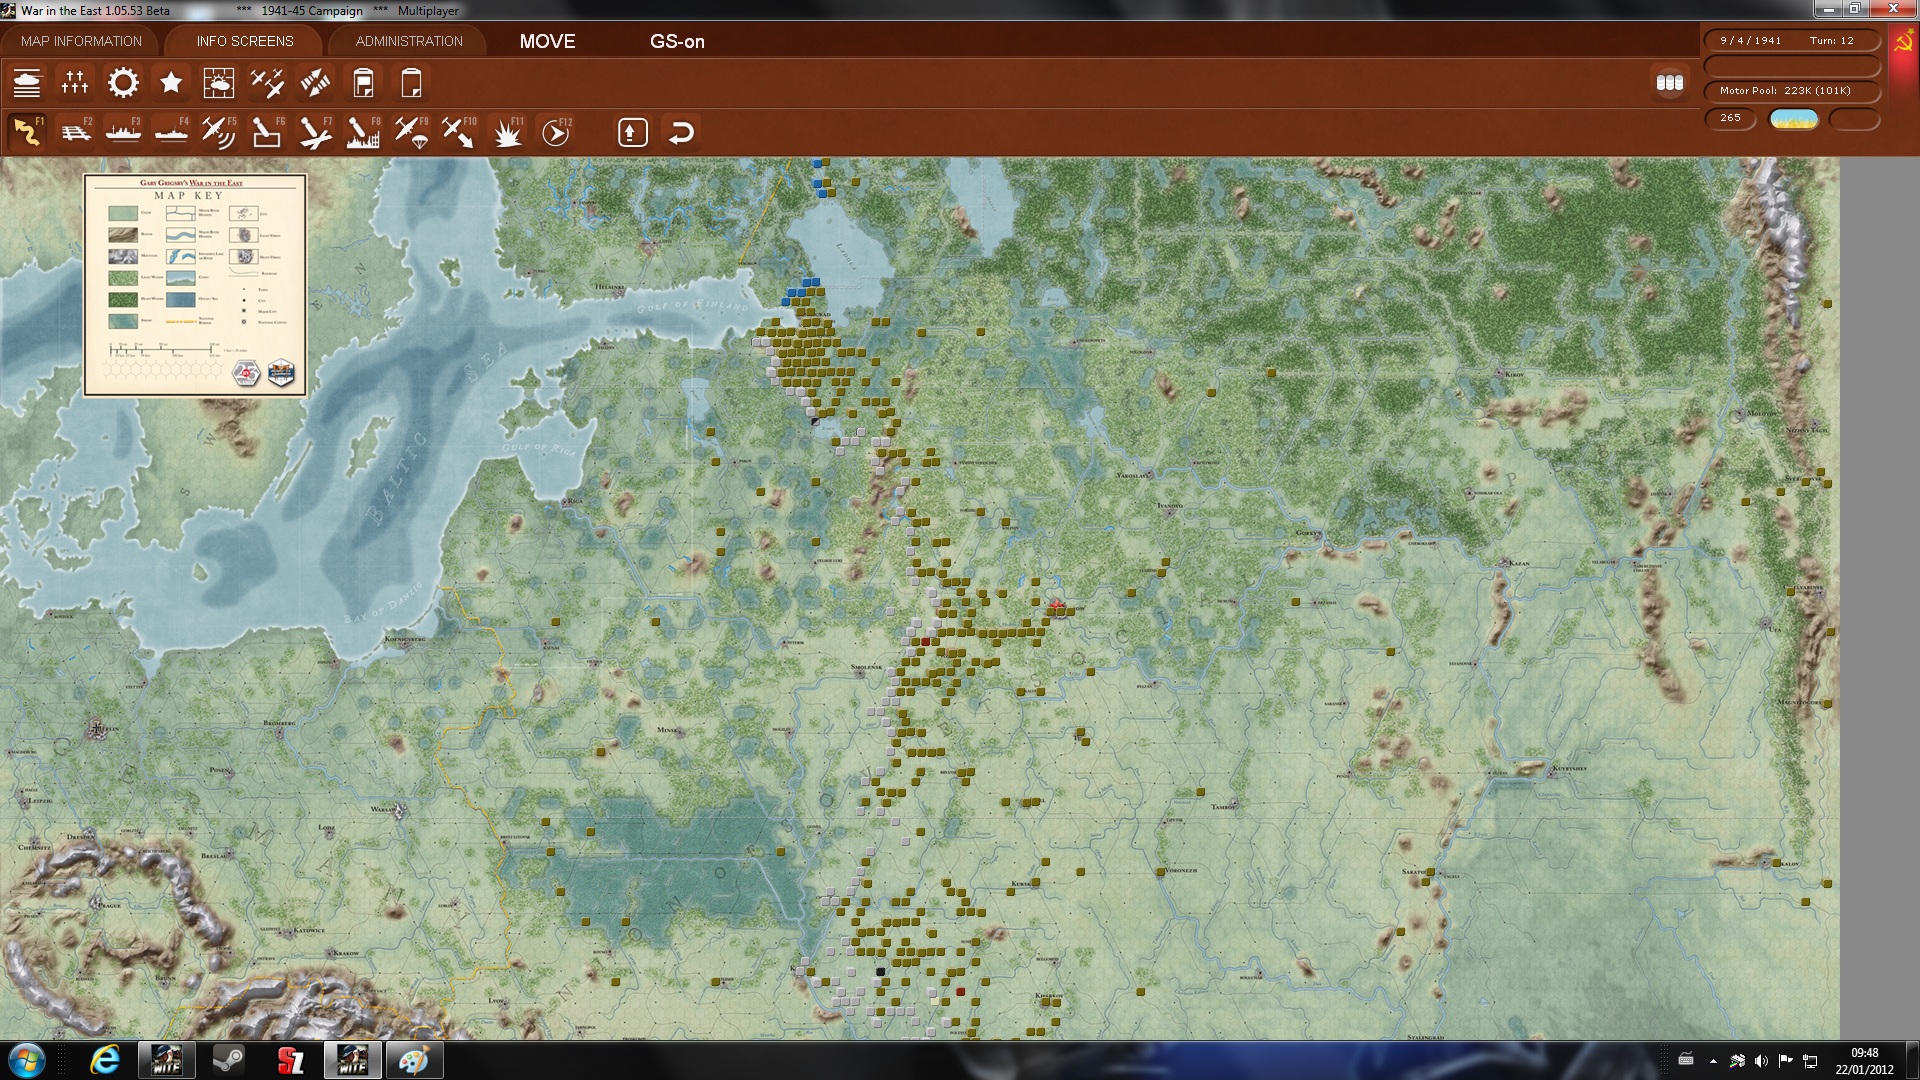The image size is (1920, 1080).
Task: Select the F2 Rail mode
Action: [x=75, y=132]
